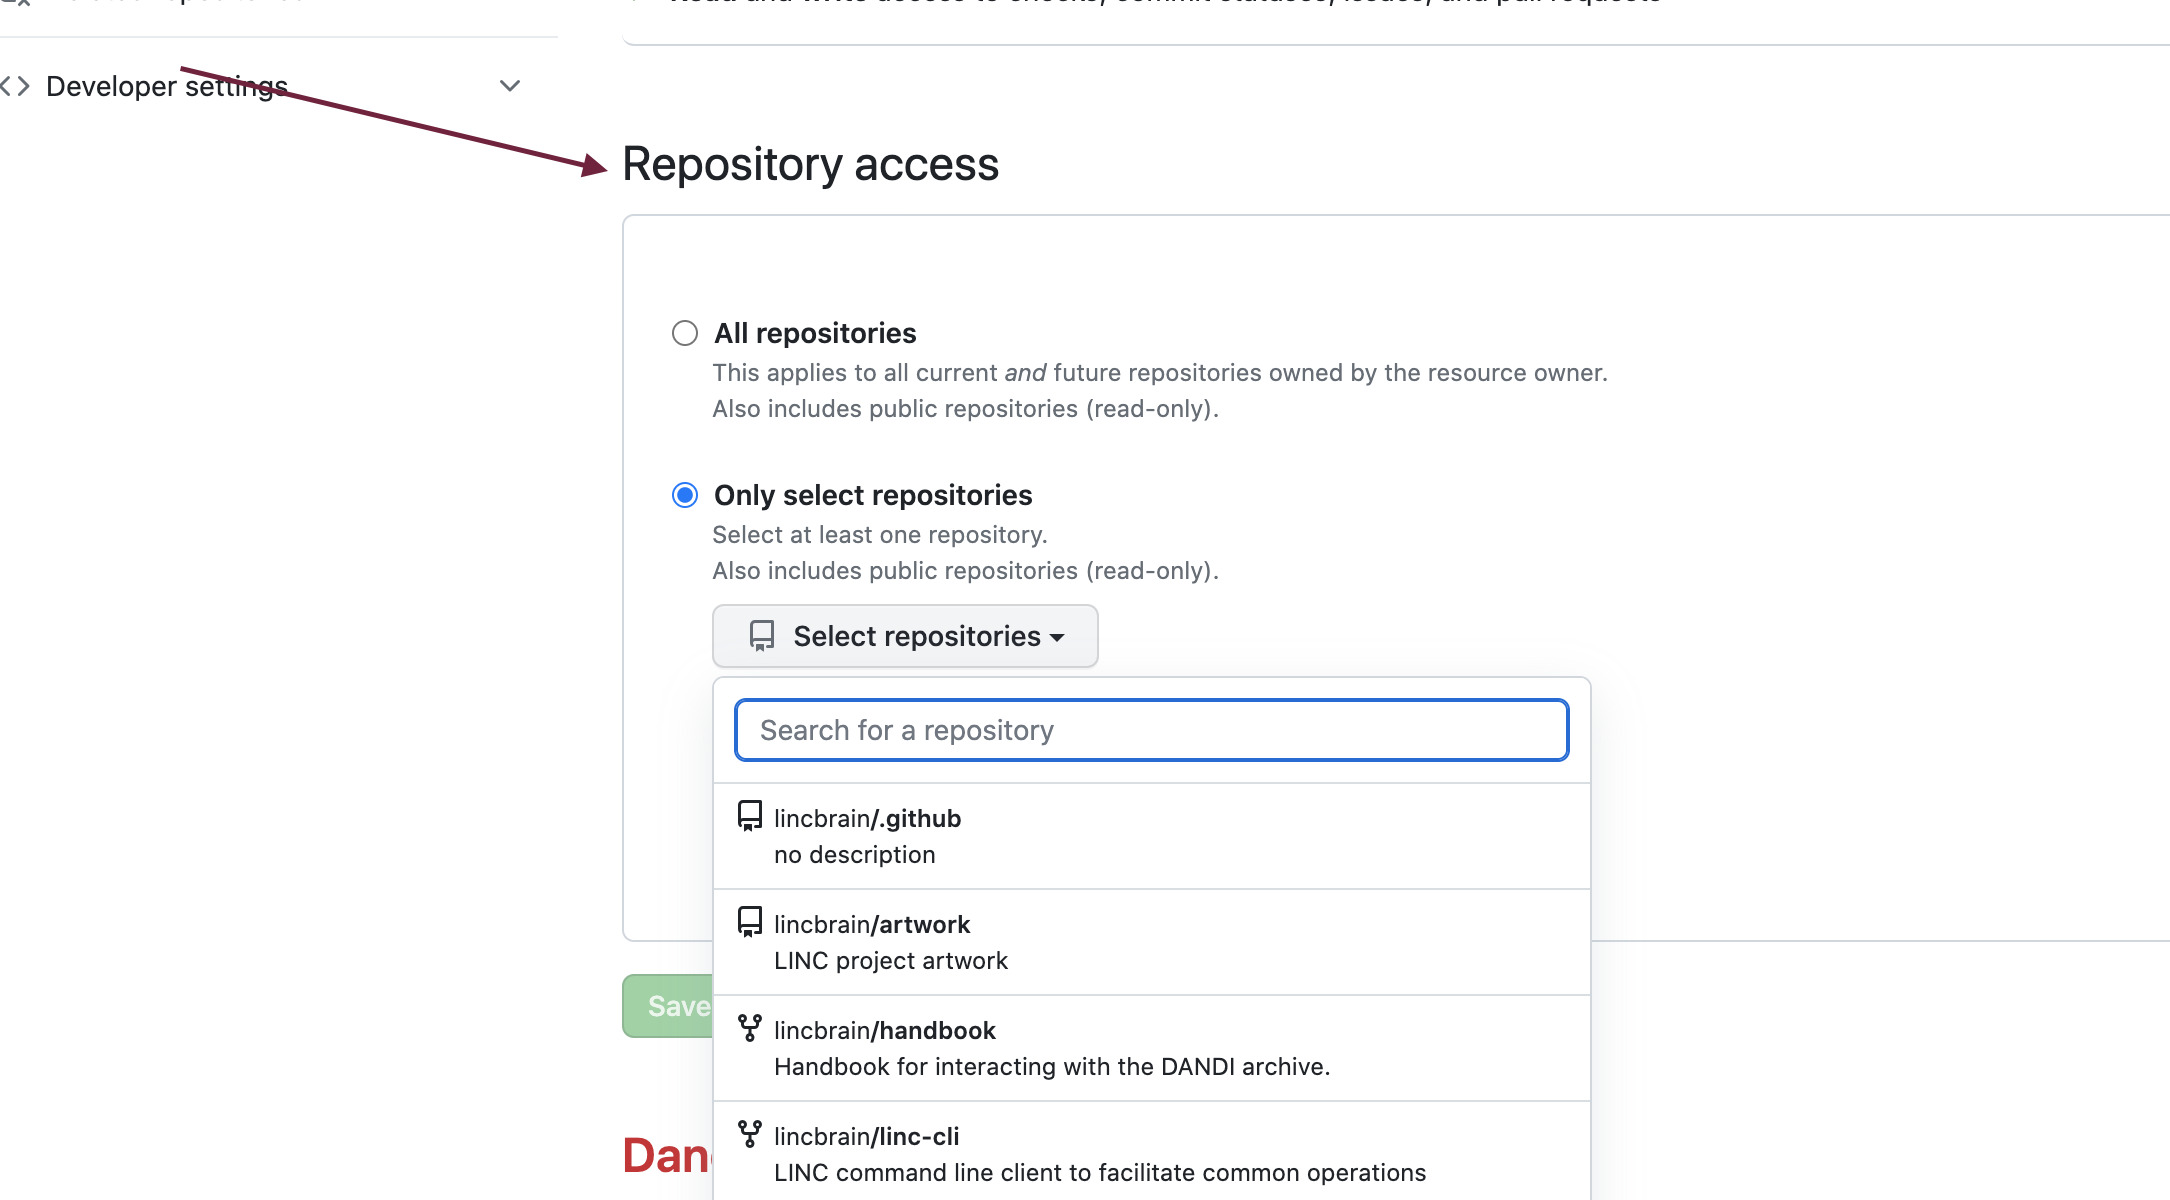Select Only select repositories radio button
The height and width of the screenshot is (1200, 2170).
[685, 495]
